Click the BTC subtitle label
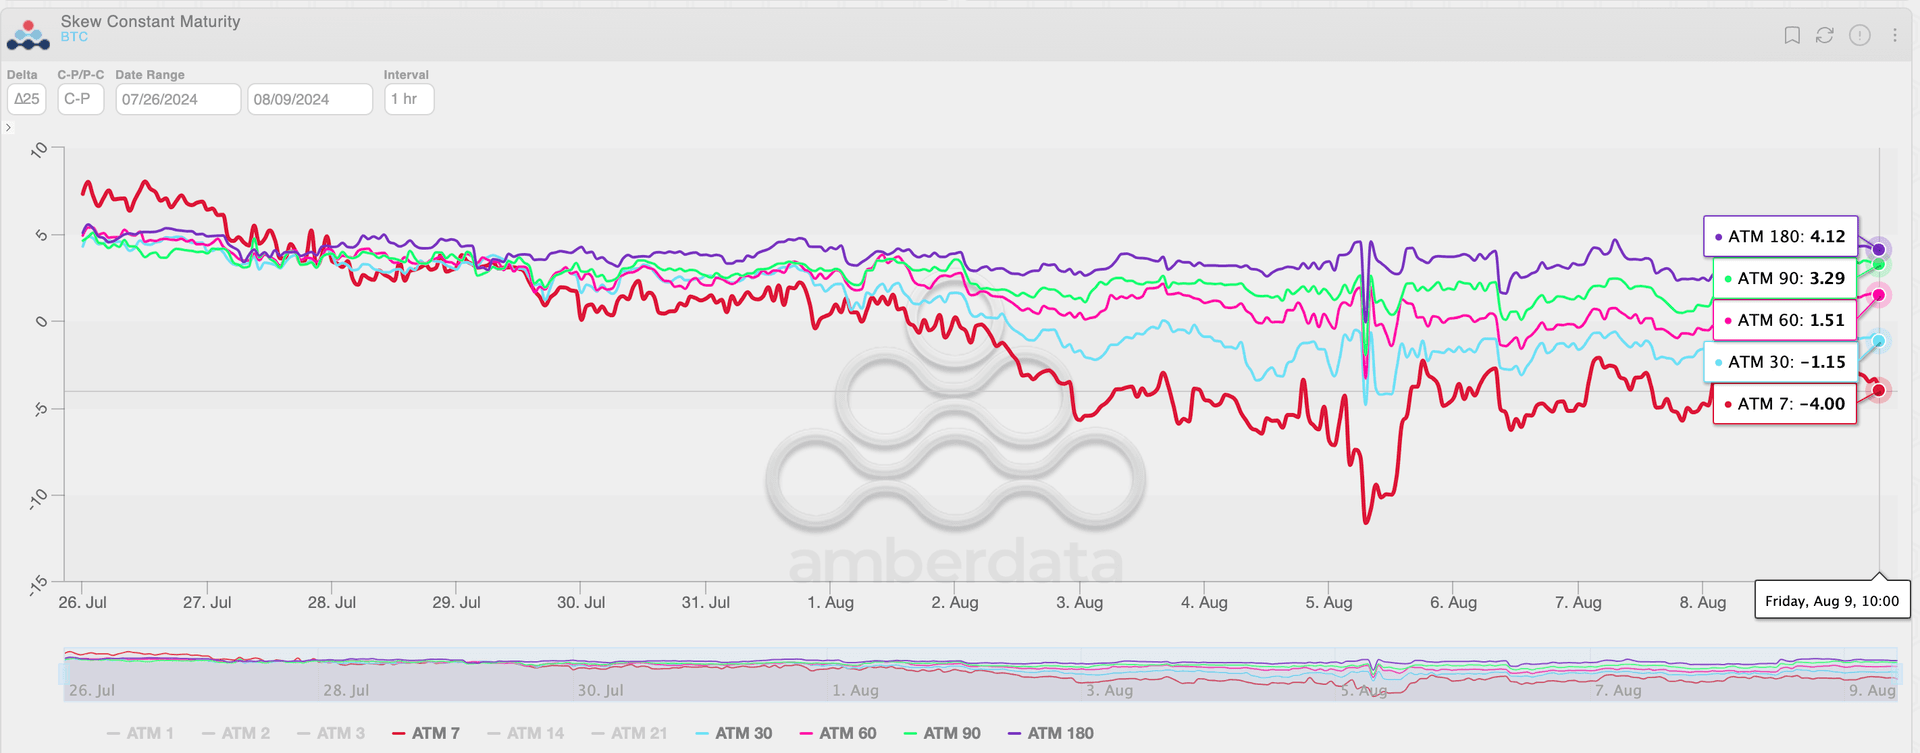 point(74,37)
